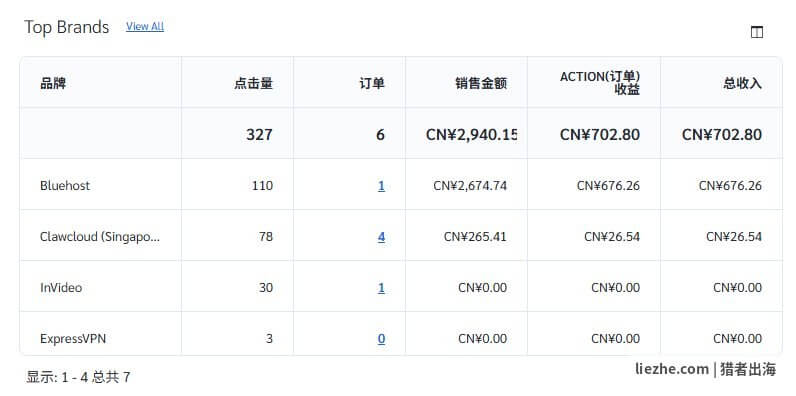Sort by the 点击量 column header

click(253, 83)
